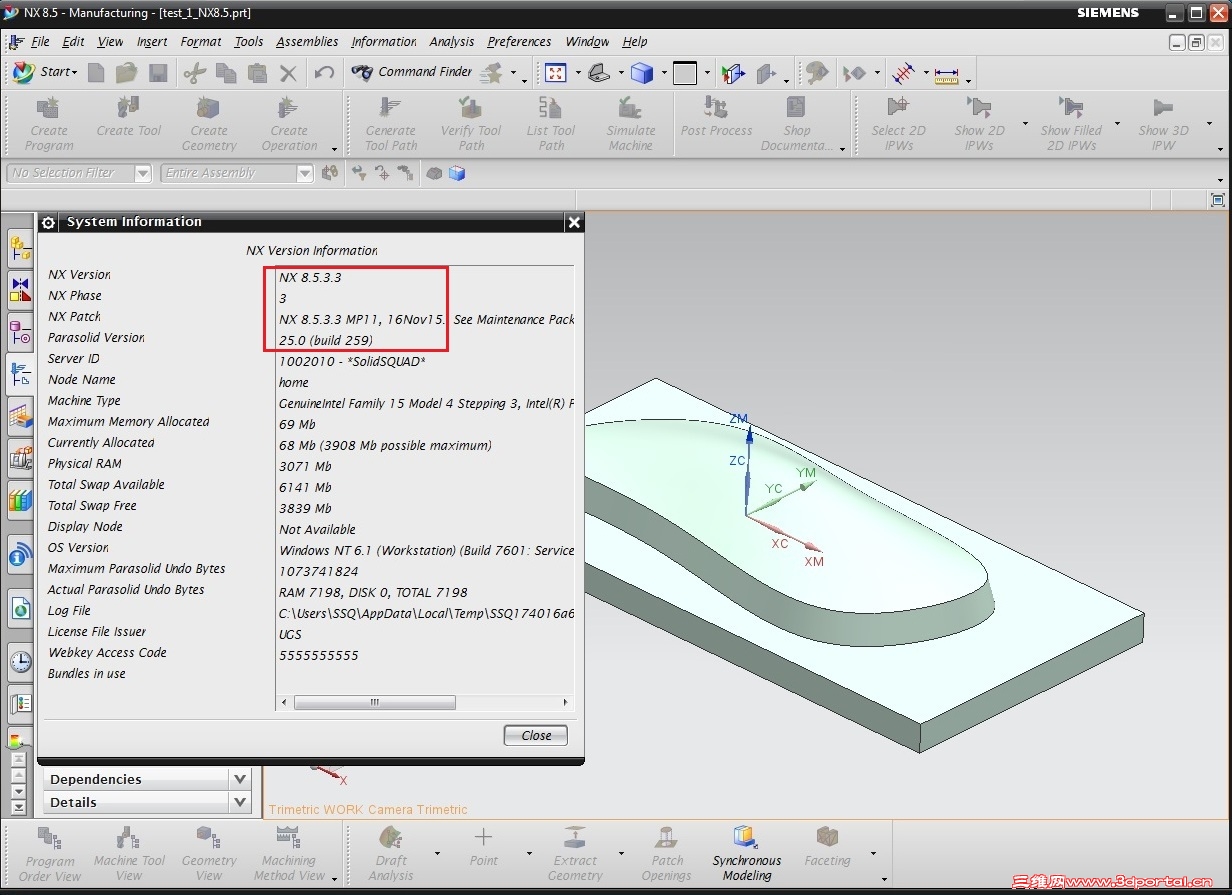Image resolution: width=1232 pixels, height=895 pixels.
Task: Click Synchronous Modeling button
Action: (747, 854)
